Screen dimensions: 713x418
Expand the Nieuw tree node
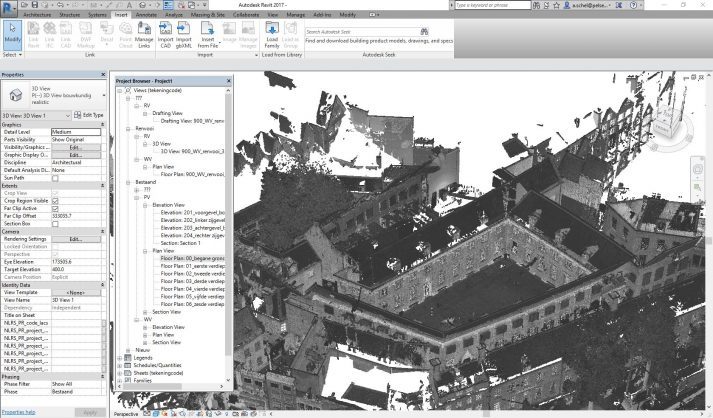(128, 350)
